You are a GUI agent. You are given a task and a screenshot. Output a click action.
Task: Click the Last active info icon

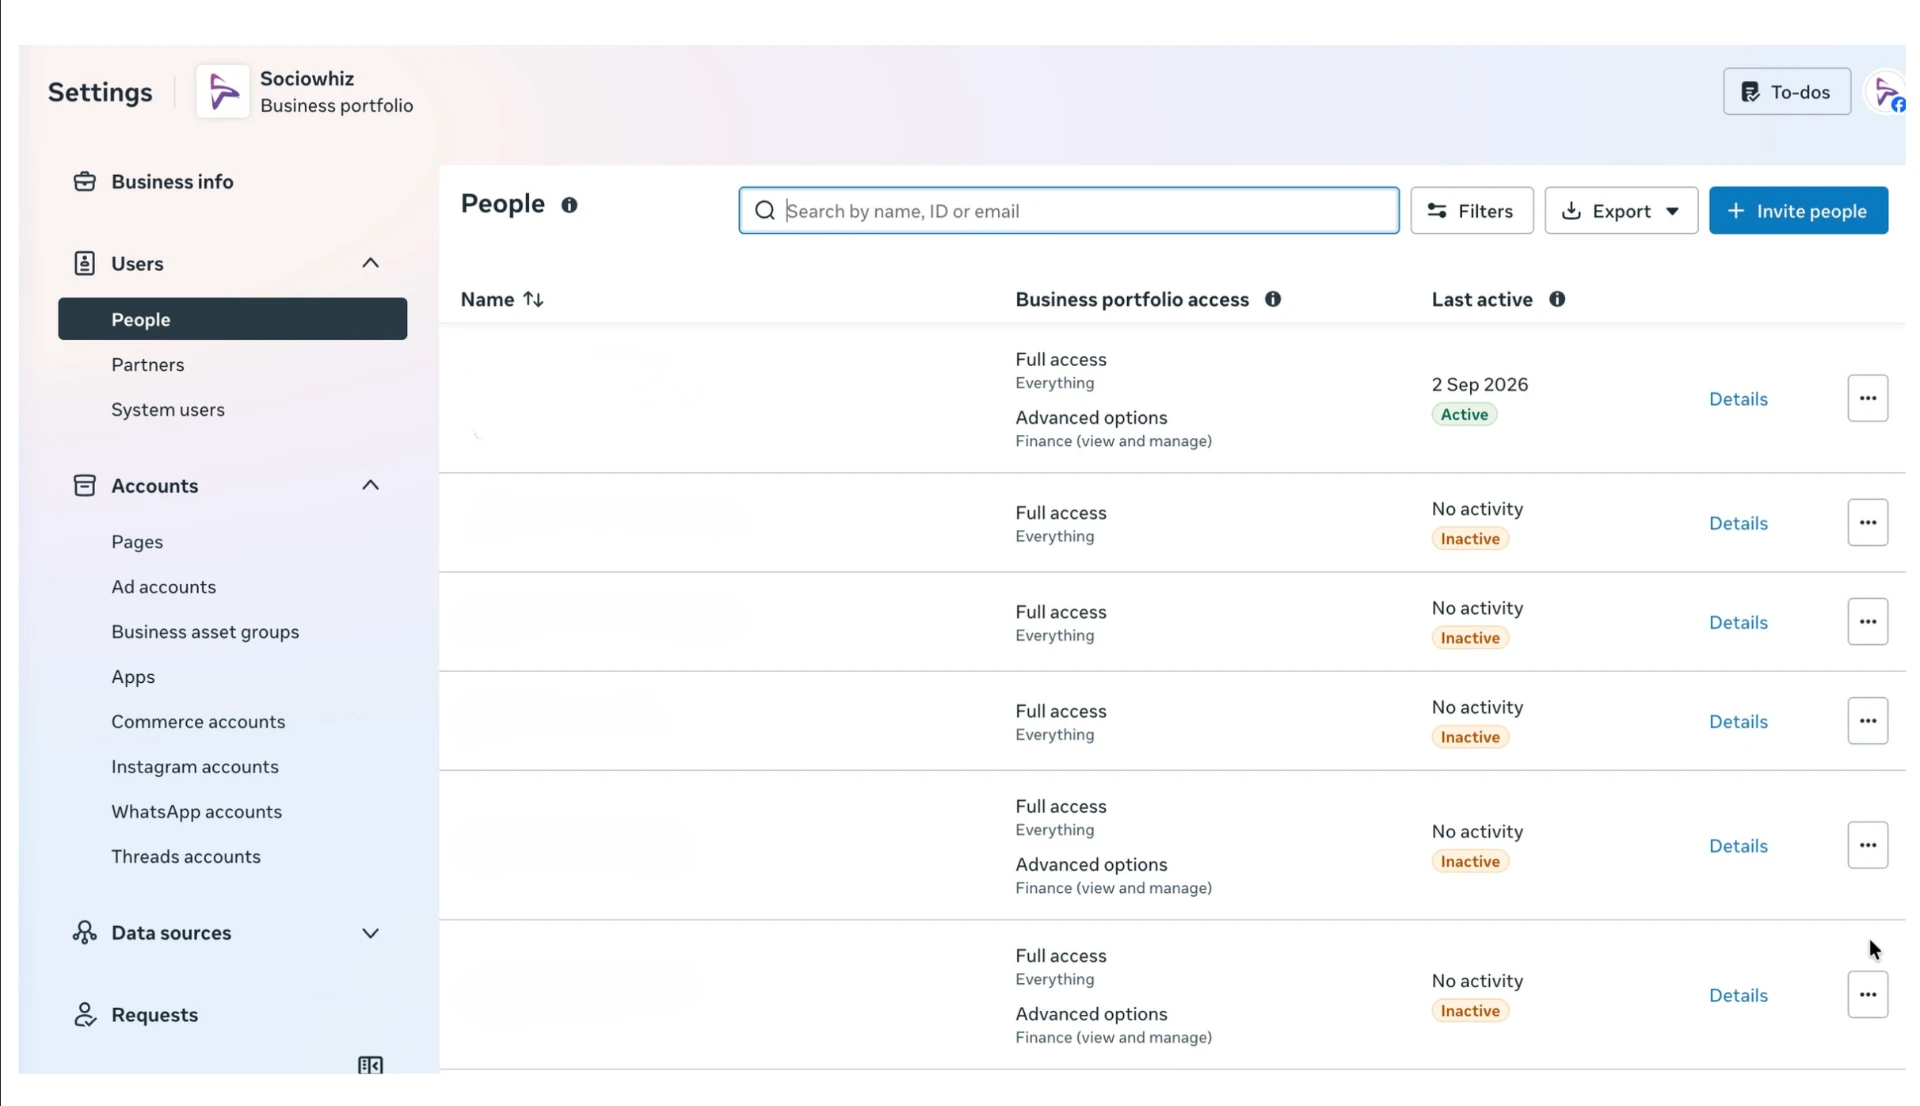1557,299
